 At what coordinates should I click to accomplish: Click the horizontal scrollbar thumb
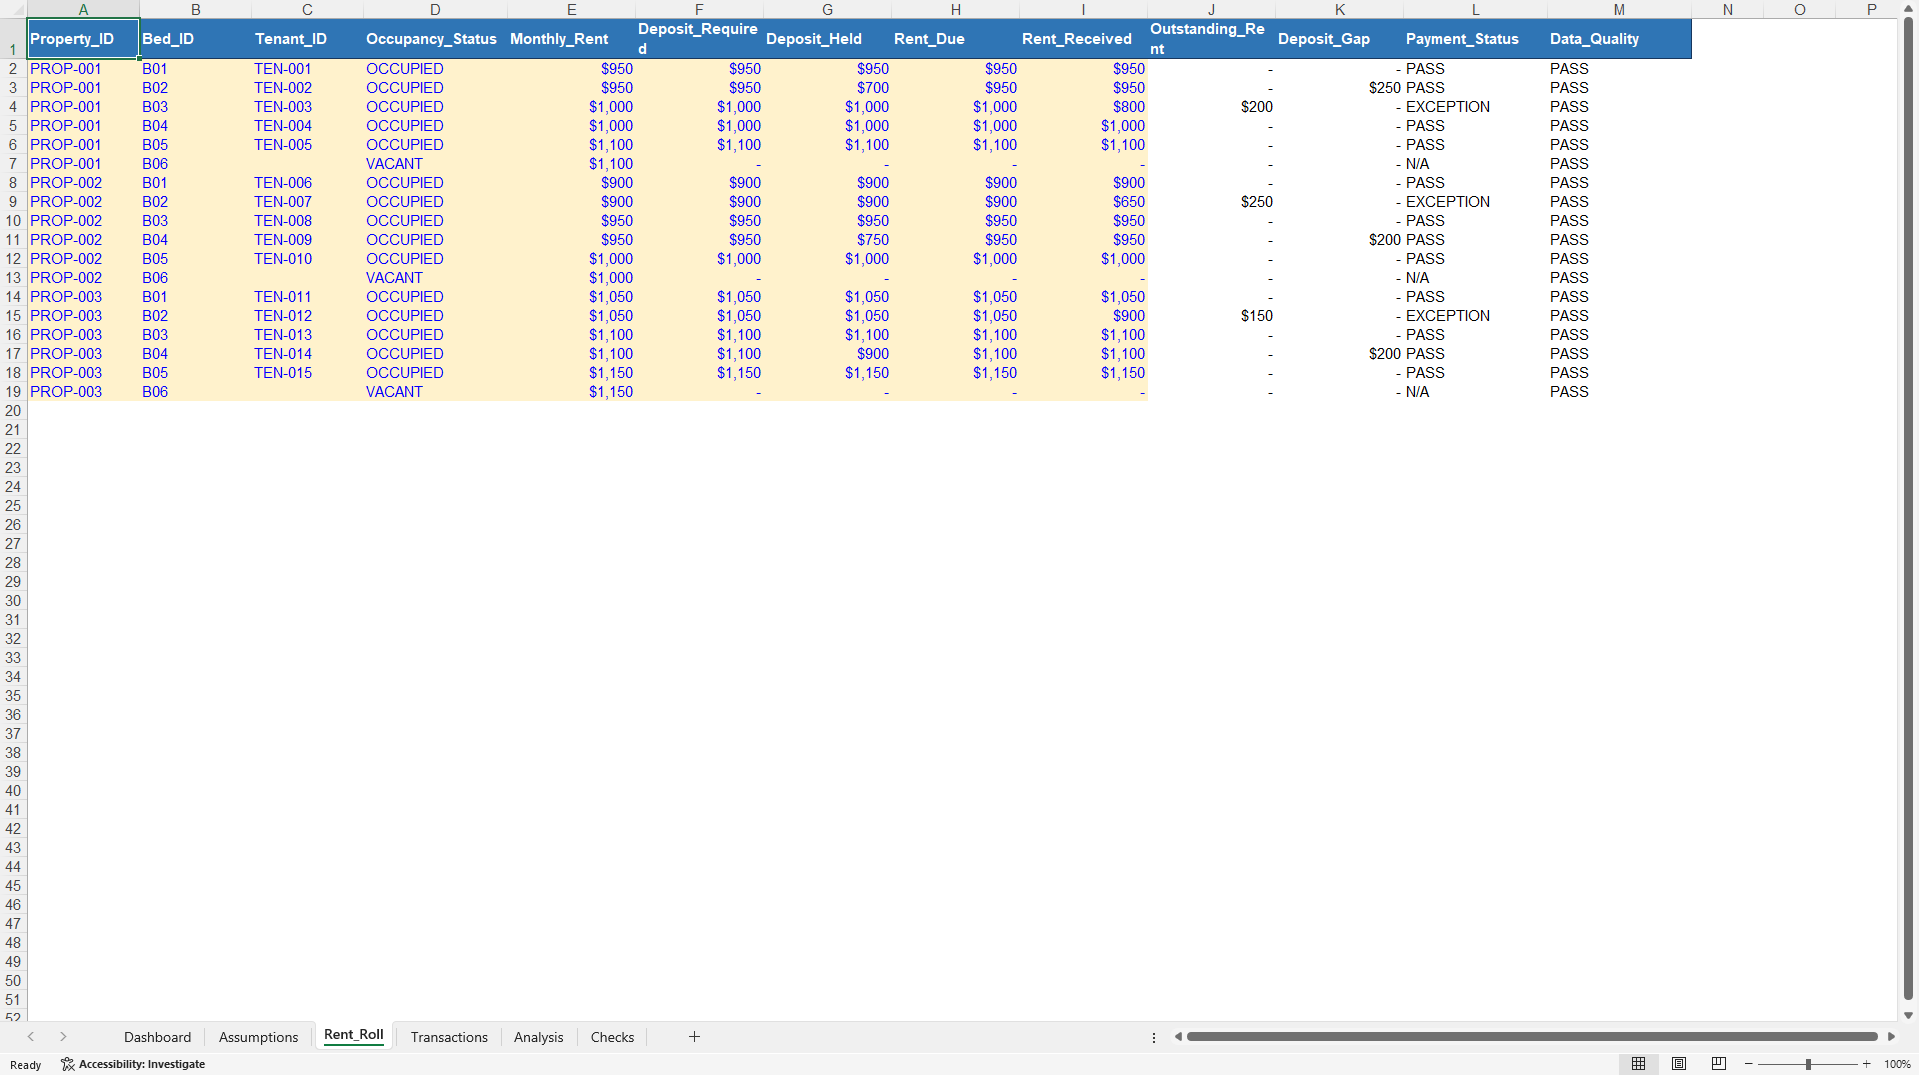1532,1037
